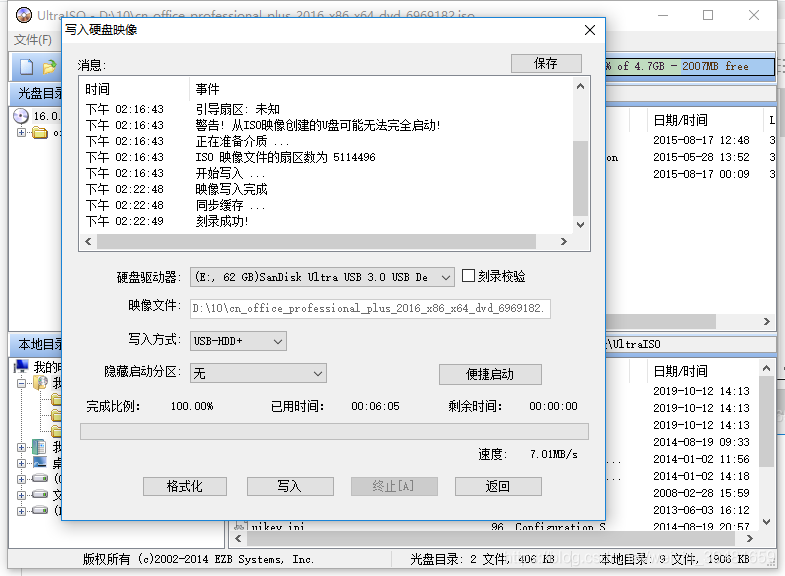Image resolution: width=785 pixels, height=576 pixels.
Task: Click the 便捷启动 button
Action: click(490, 374)
